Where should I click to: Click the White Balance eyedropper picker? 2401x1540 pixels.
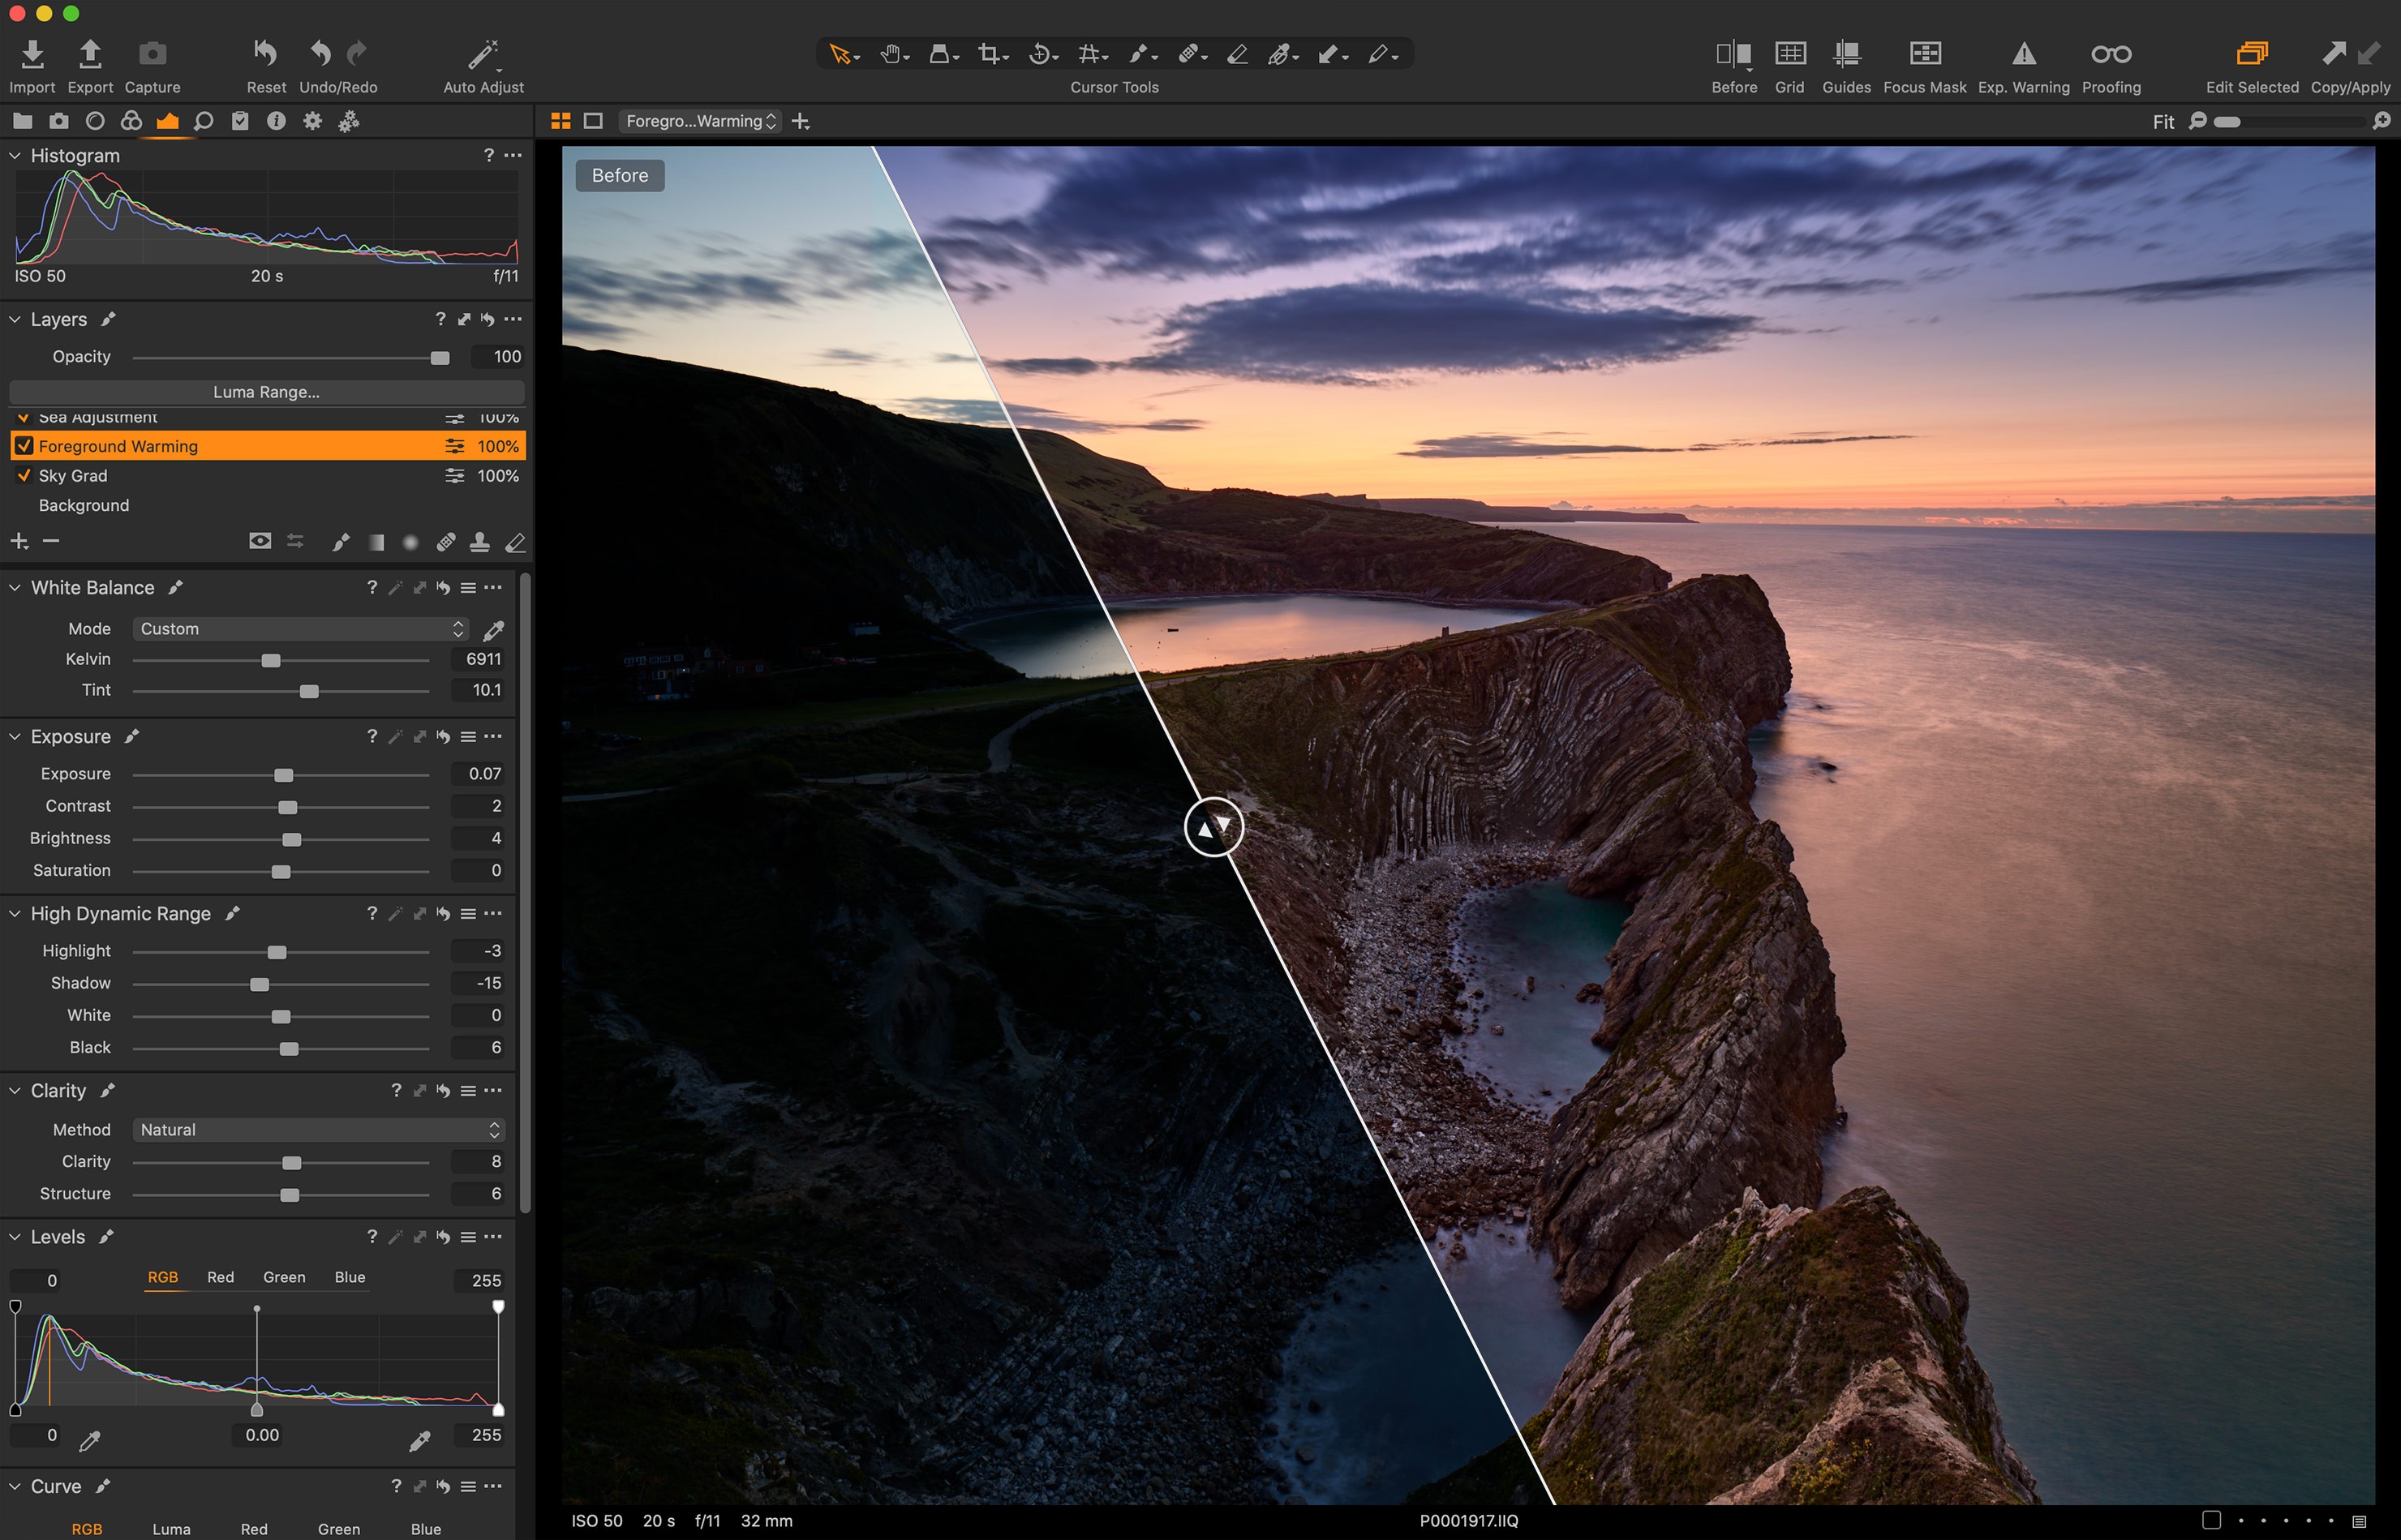click(x=495, y=630)
